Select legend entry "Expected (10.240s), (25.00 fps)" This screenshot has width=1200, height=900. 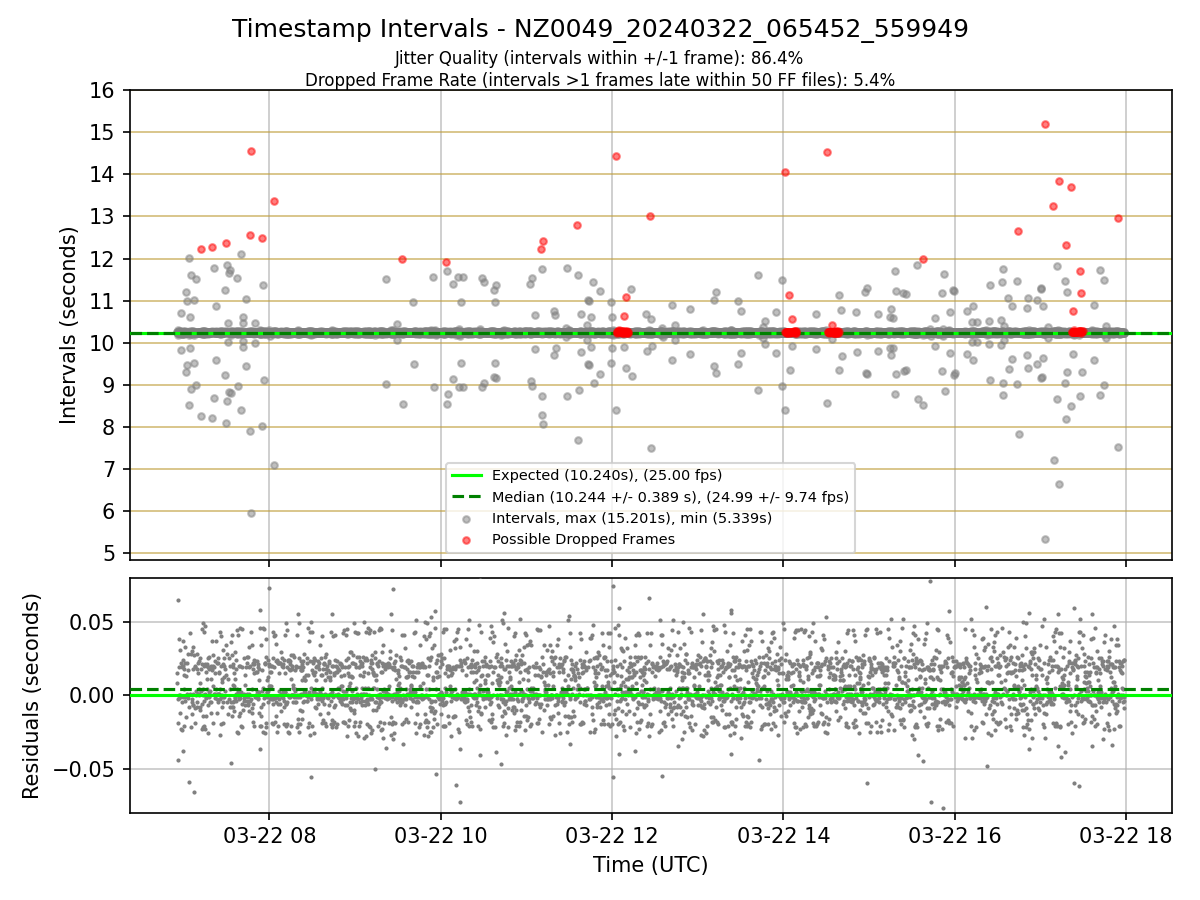pyautogui.click(x=607, y=475)
